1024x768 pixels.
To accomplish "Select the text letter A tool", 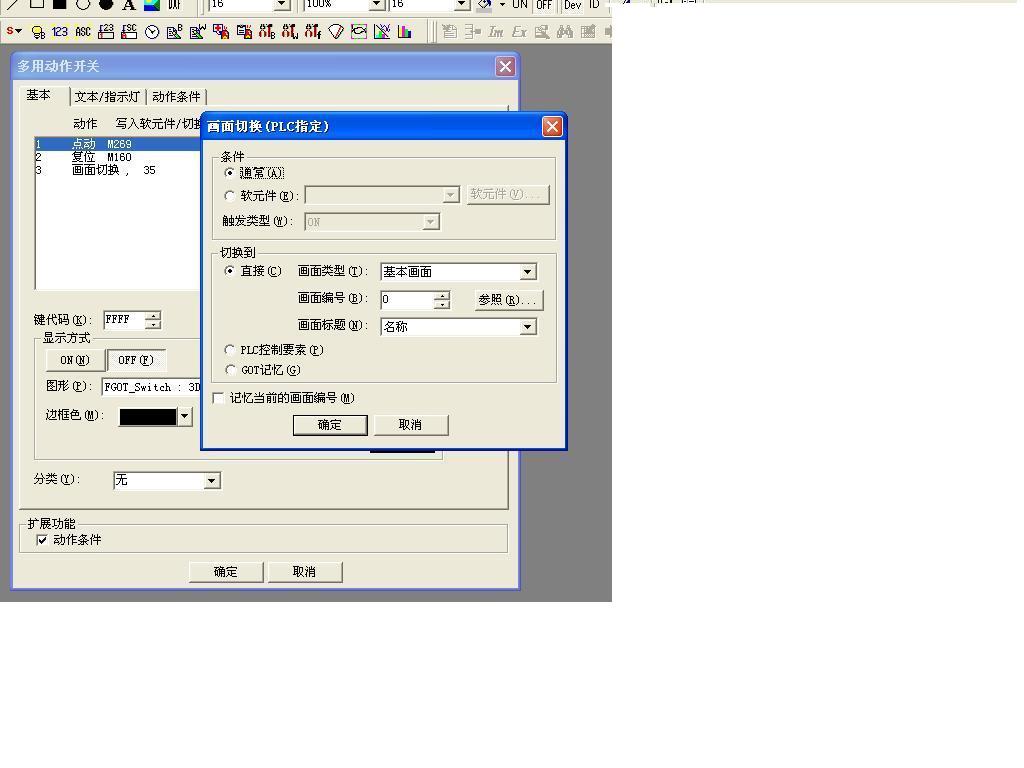I will point(129,5).
